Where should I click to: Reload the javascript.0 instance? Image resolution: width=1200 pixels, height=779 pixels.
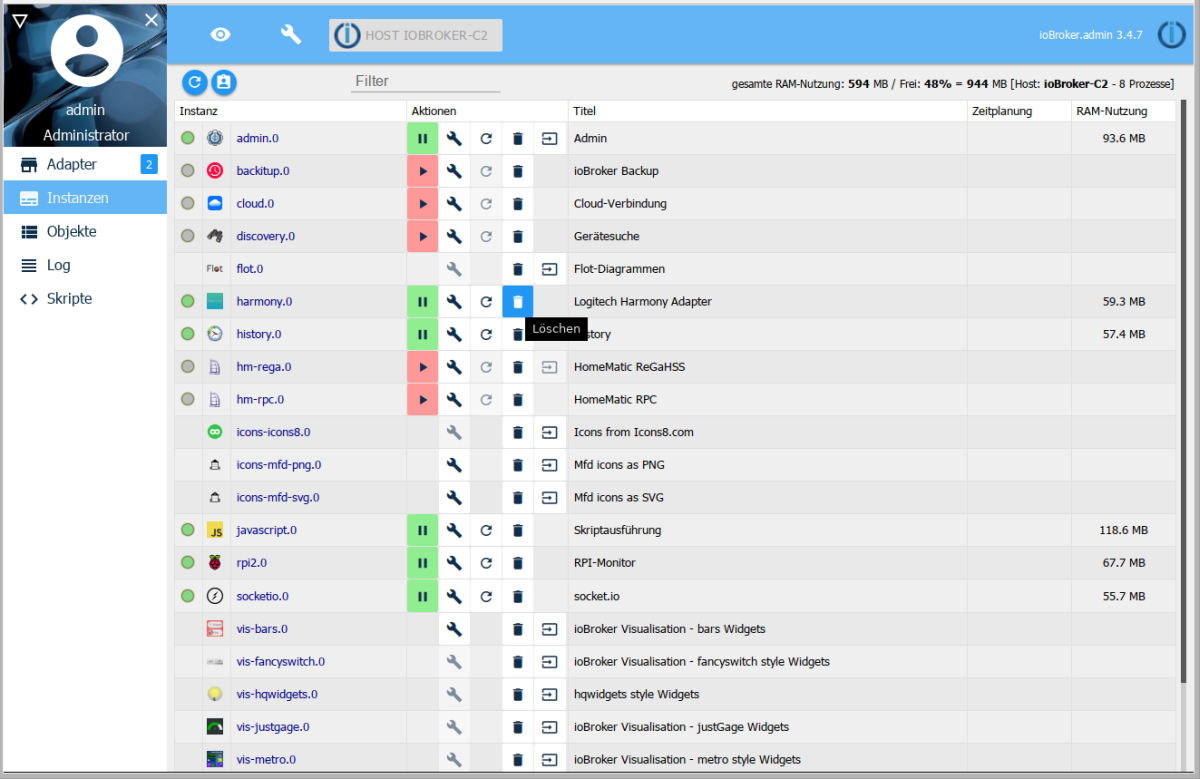point(486,530)
